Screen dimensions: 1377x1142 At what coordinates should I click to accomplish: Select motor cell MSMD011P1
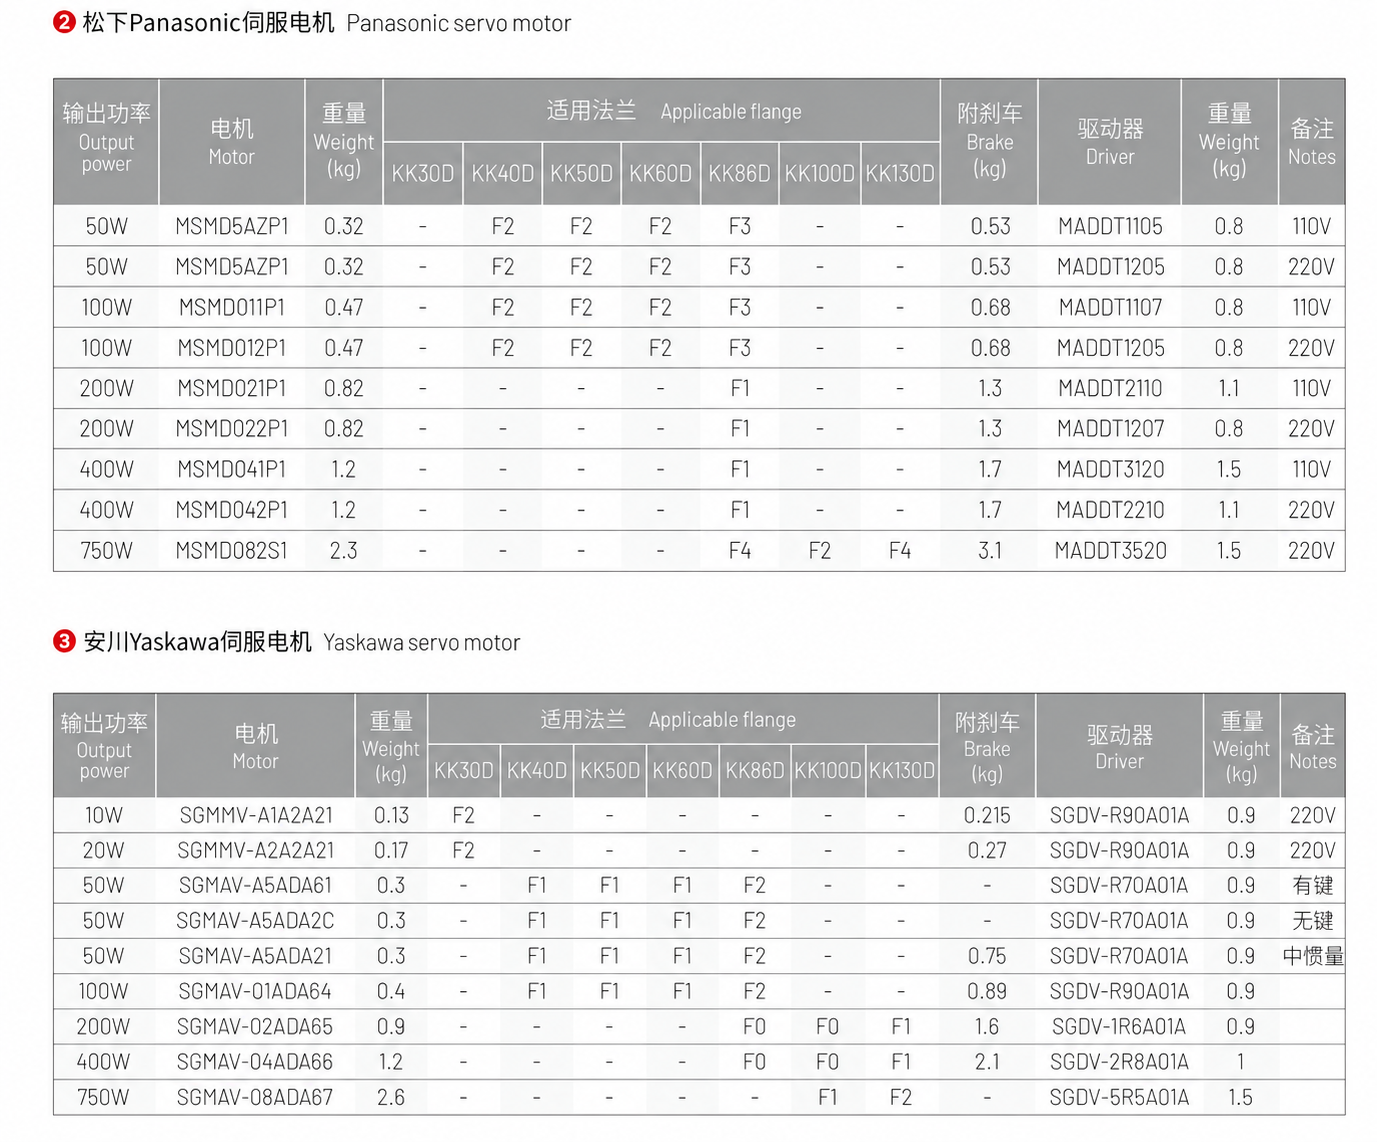pyautogui.click(x=232, y=308)
